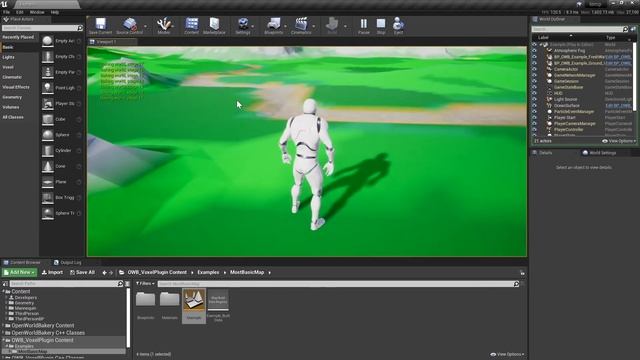Open View Options in World Outliner
Image resolution: width=640 pixels, height=360 pixels.
(619, 141)
